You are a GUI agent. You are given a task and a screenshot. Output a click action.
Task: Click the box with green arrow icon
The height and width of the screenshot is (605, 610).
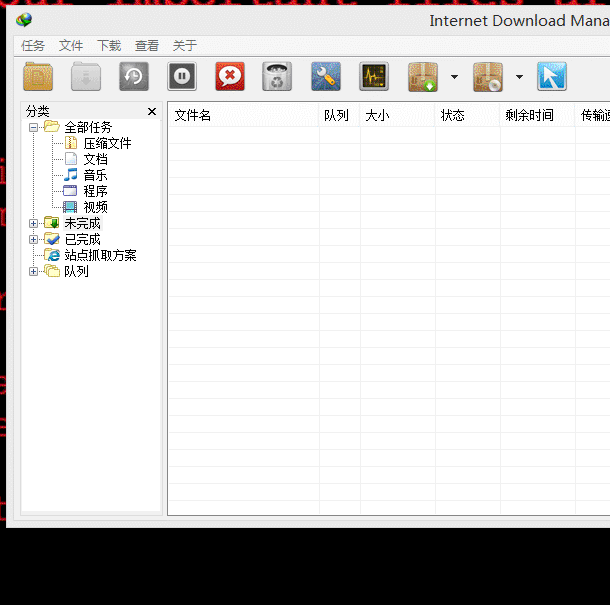click(423, 77)
